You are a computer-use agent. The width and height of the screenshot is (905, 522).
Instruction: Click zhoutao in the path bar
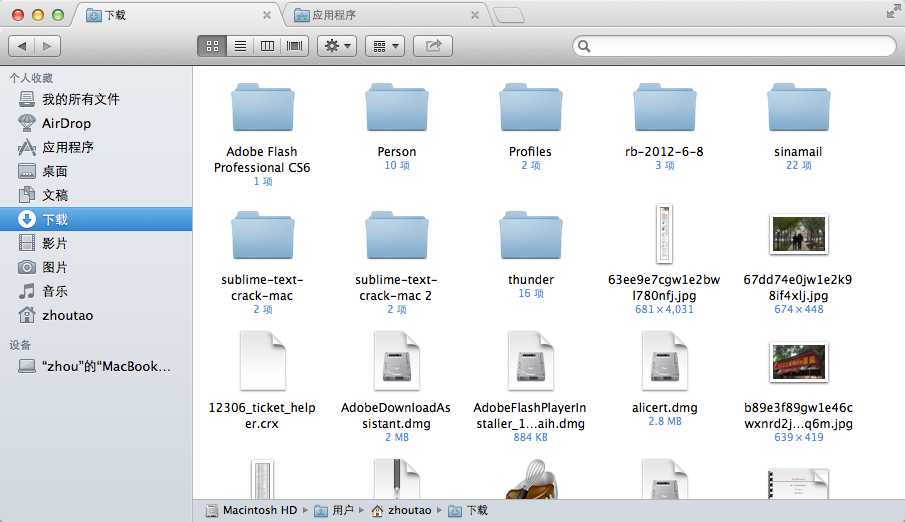[402, 510]
